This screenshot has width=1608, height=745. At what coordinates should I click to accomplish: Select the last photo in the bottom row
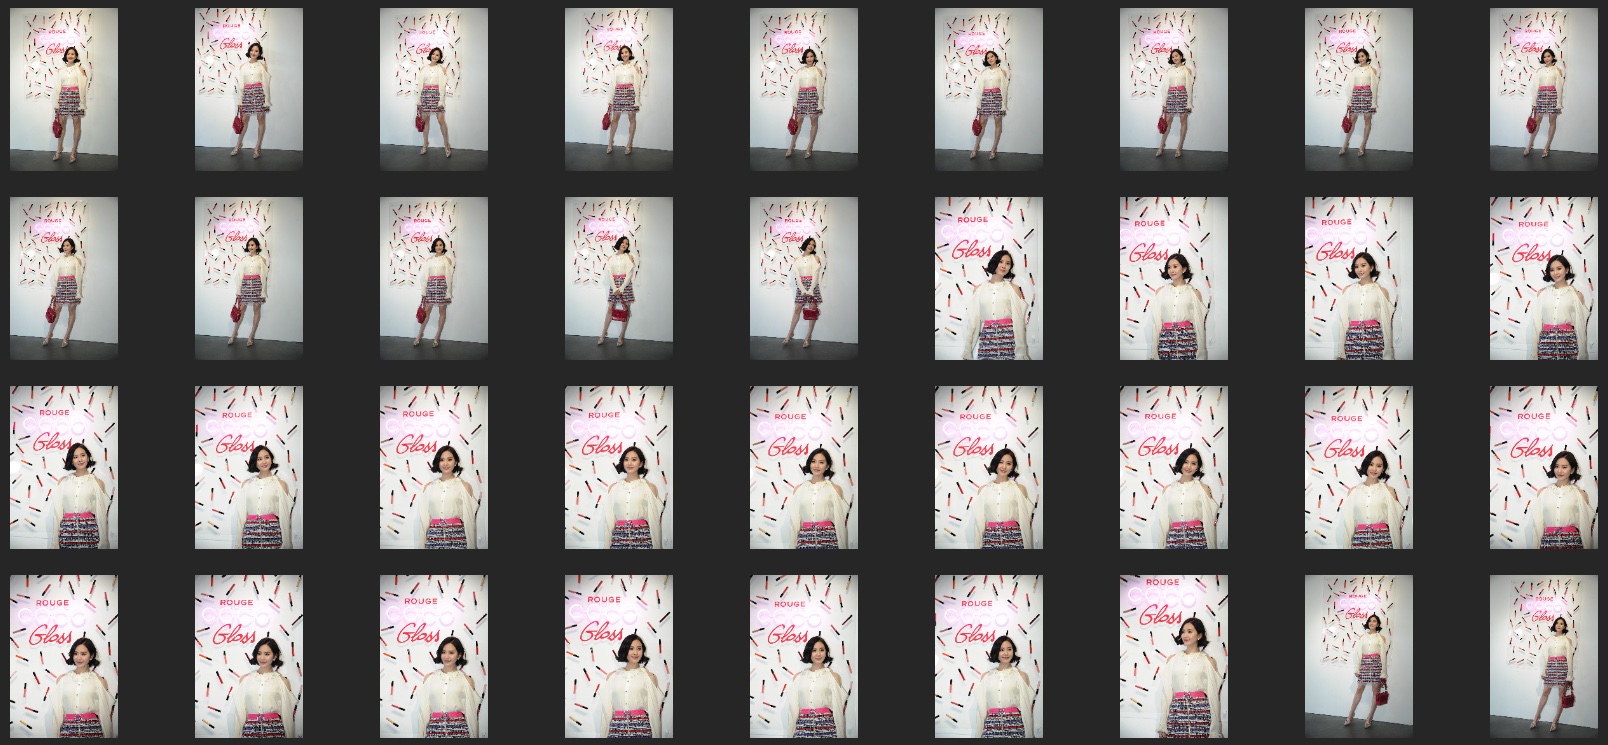click(x=1544, y=656)
